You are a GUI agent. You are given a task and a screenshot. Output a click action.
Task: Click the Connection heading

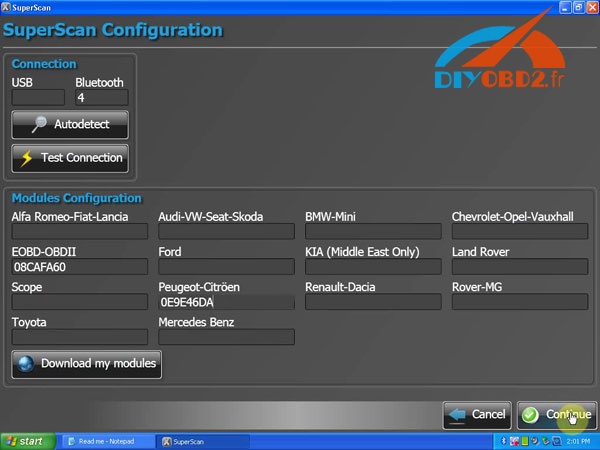click(44, 64)
